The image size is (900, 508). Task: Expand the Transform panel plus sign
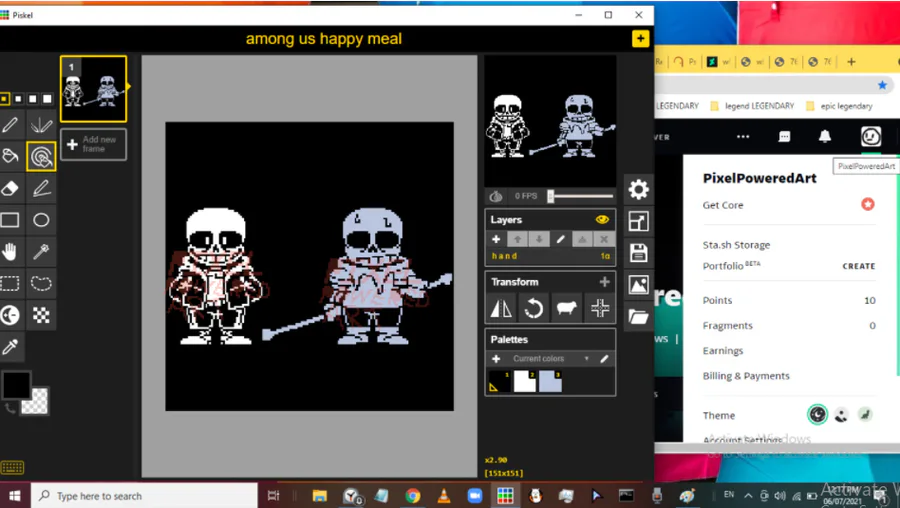[604, 282]
